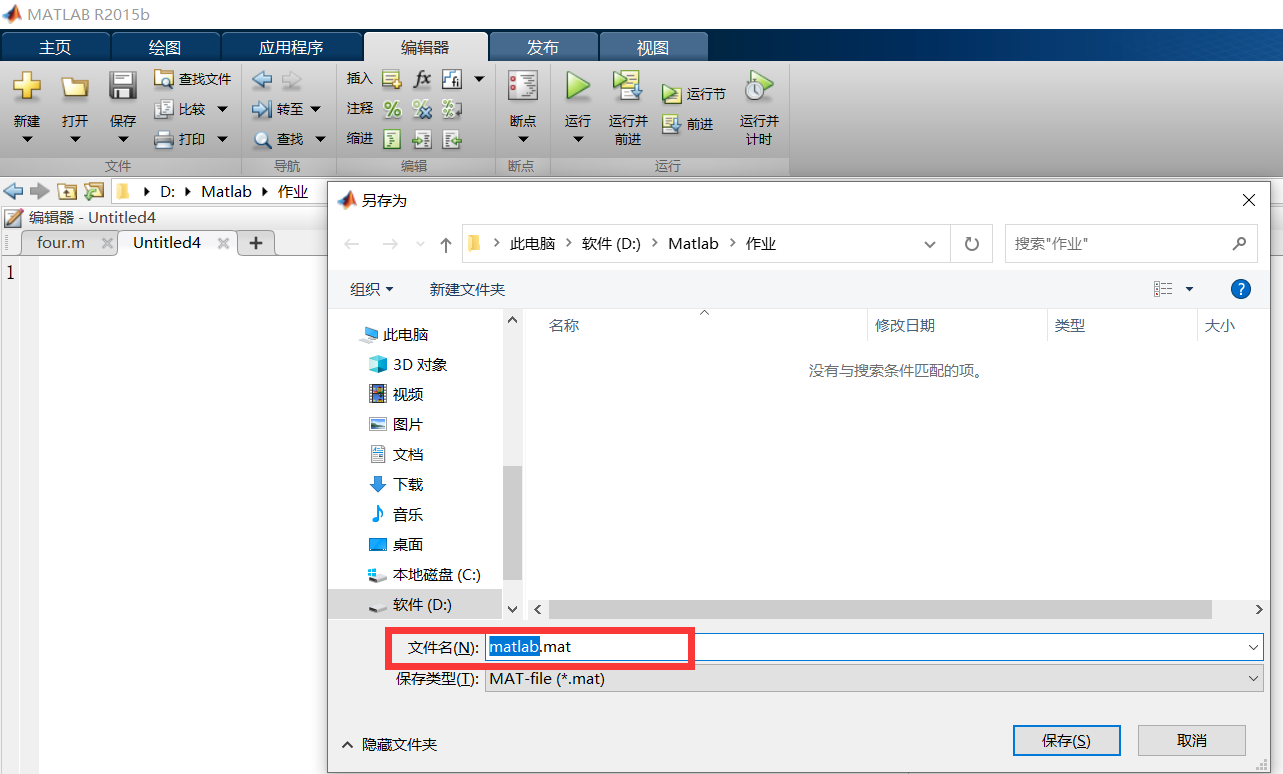Click the smart indent icon beside 缩进
Screen dimensions: 1283x774
click(392, 139)
